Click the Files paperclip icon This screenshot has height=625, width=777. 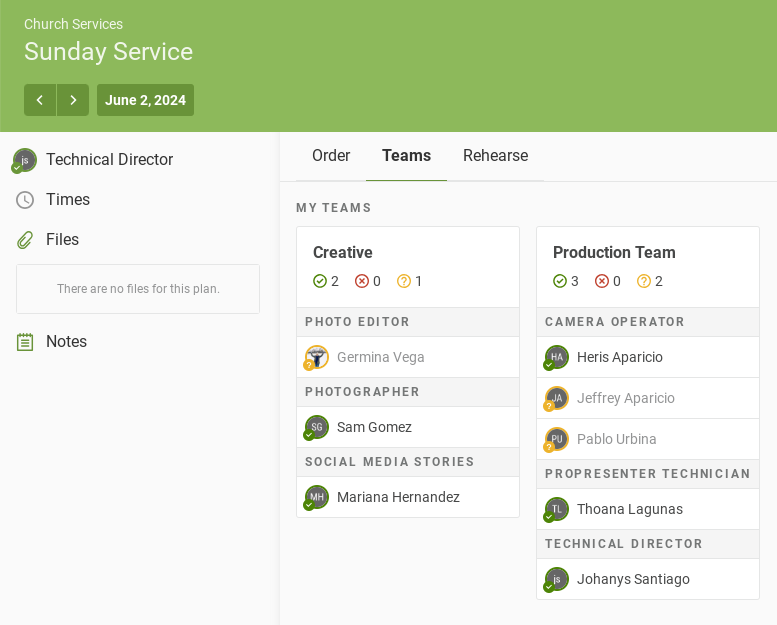coord(25,240)
